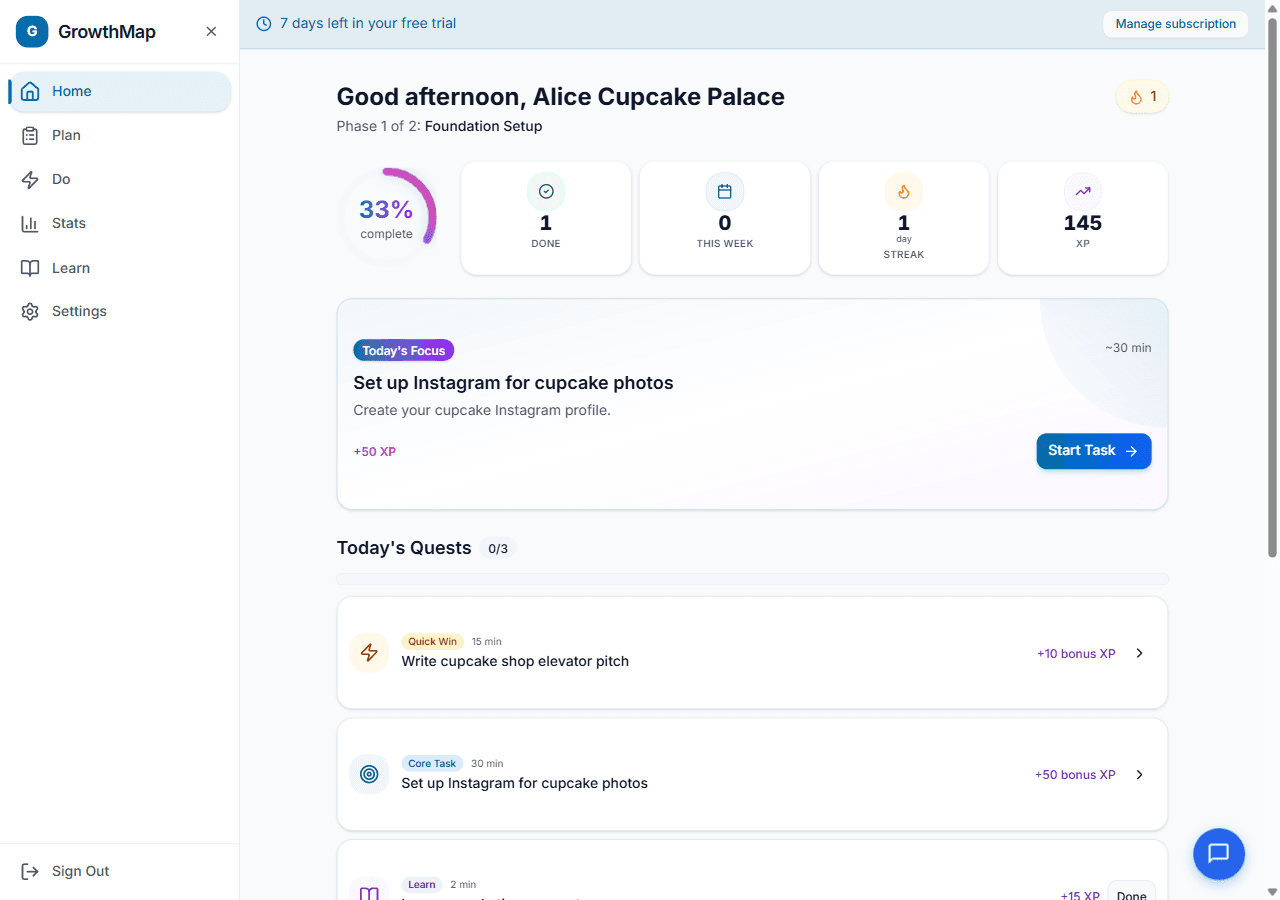Click the trending arrow icon in XP card
Viewport: 1280px width, 900px height.
coord(1083,191)
